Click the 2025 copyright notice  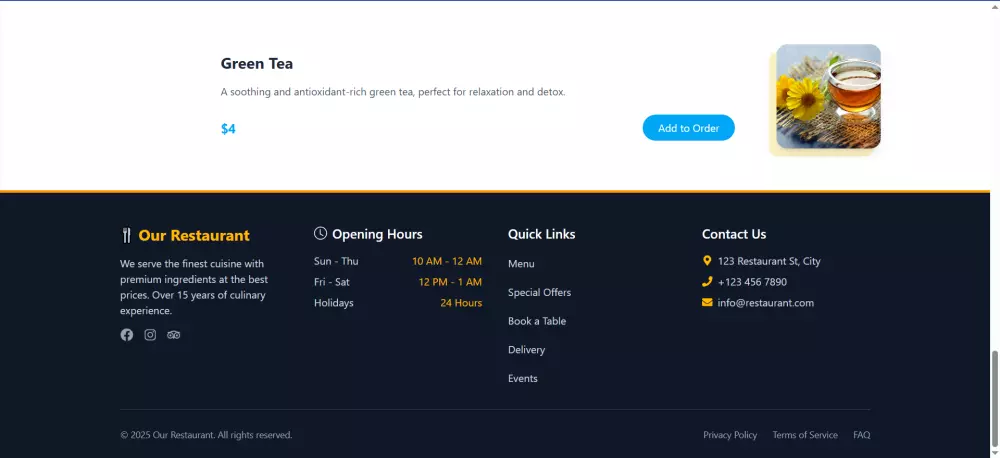tap(206, 435)
